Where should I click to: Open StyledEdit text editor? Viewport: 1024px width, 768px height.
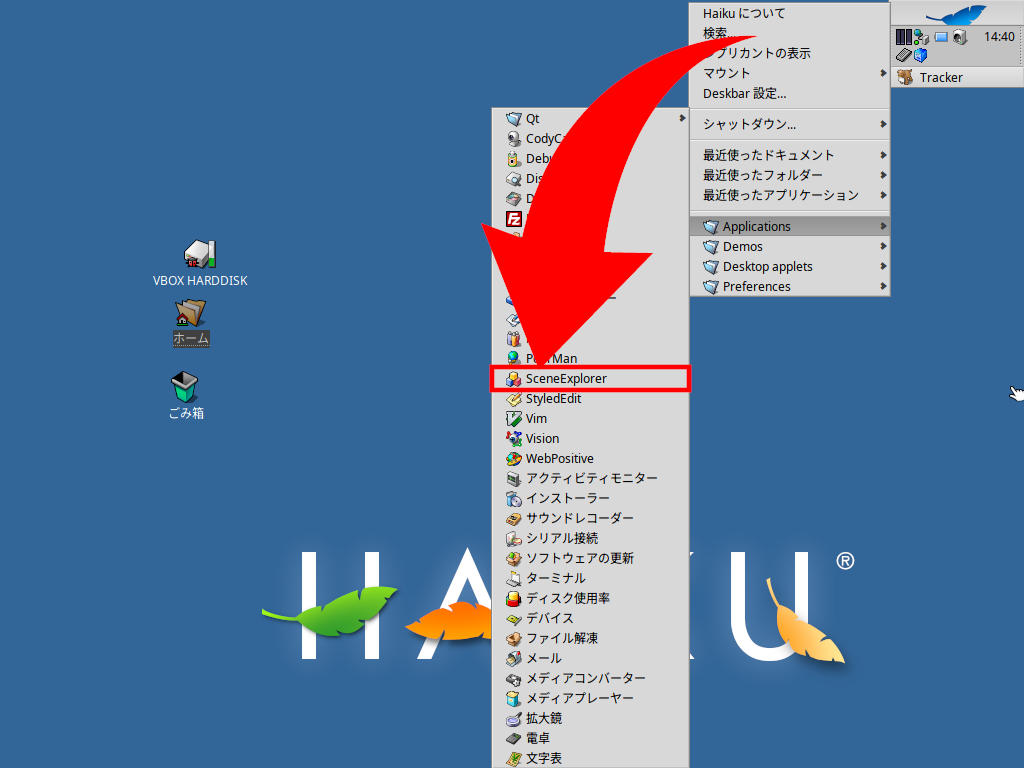click(x=590, y=398)
